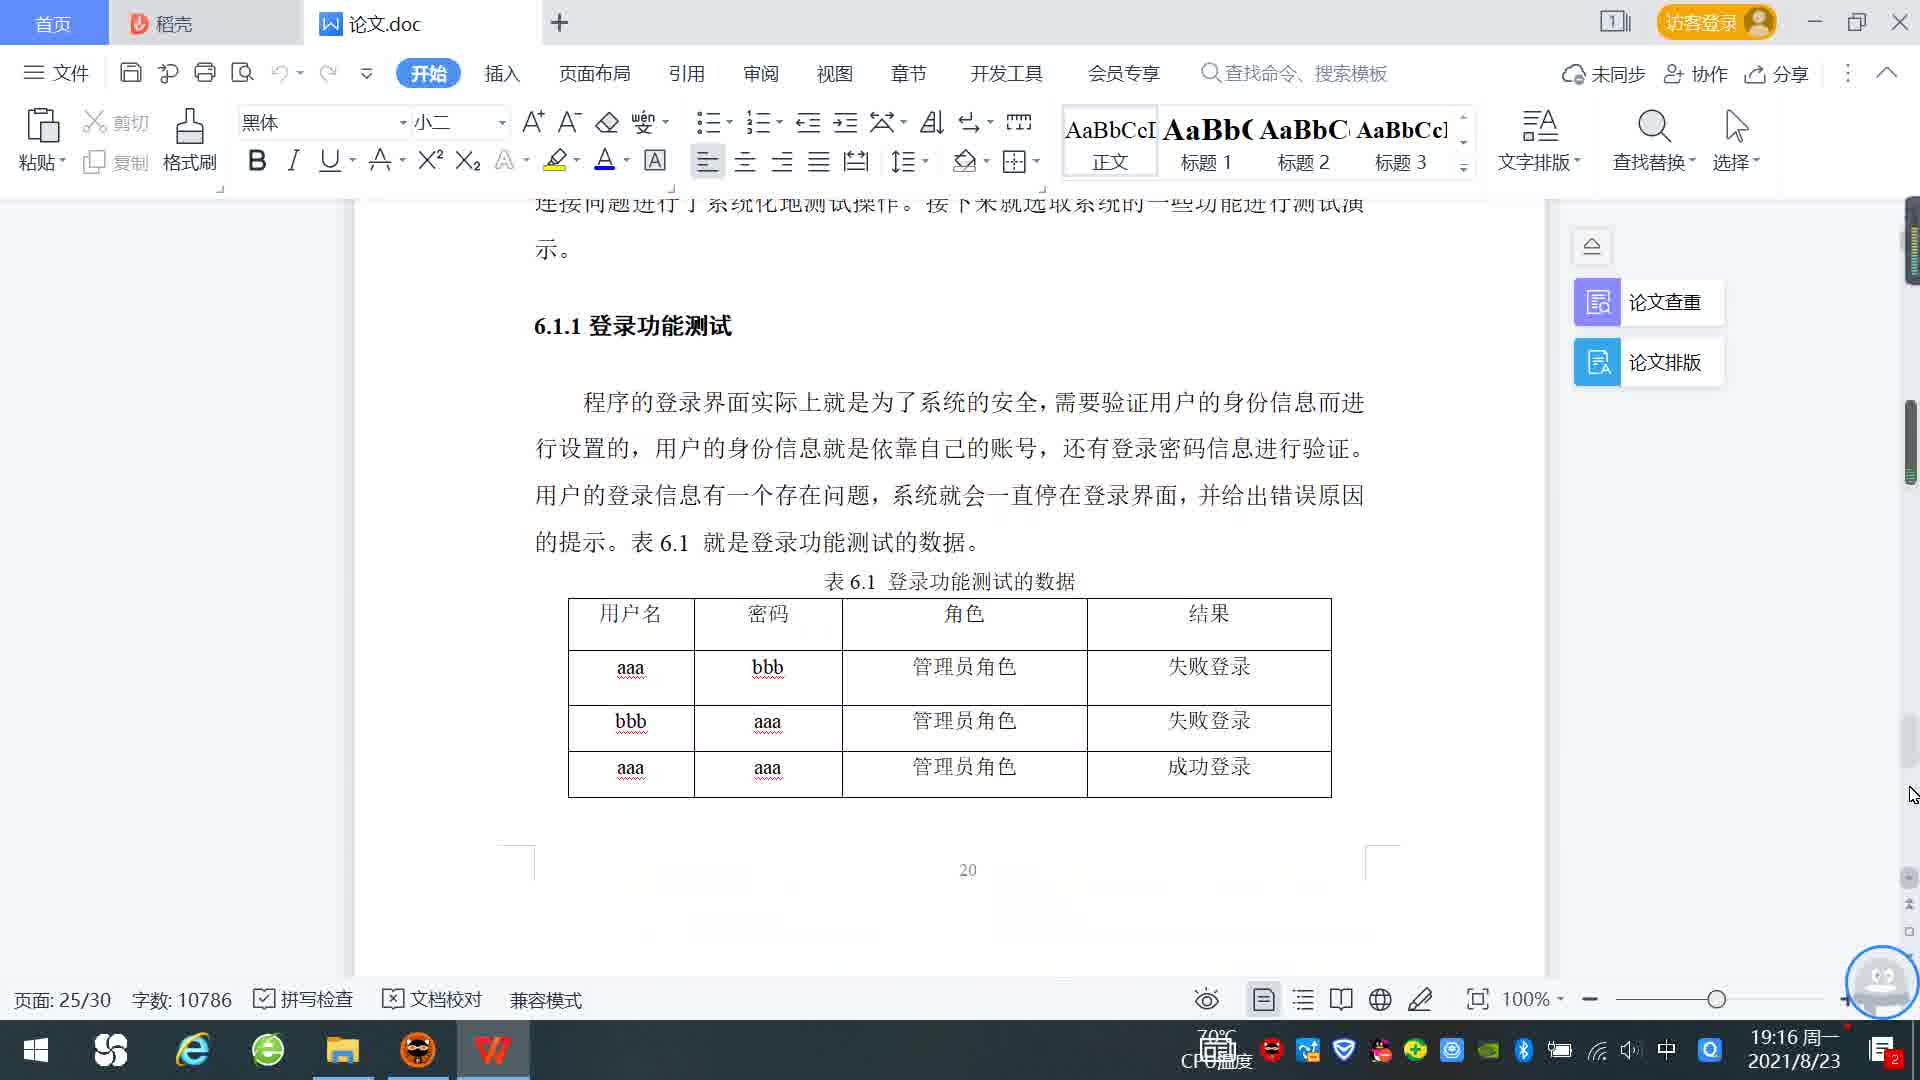Open the 引用 ribbon tab
Screen dimensions: 1920x1080
click(686, 73)
